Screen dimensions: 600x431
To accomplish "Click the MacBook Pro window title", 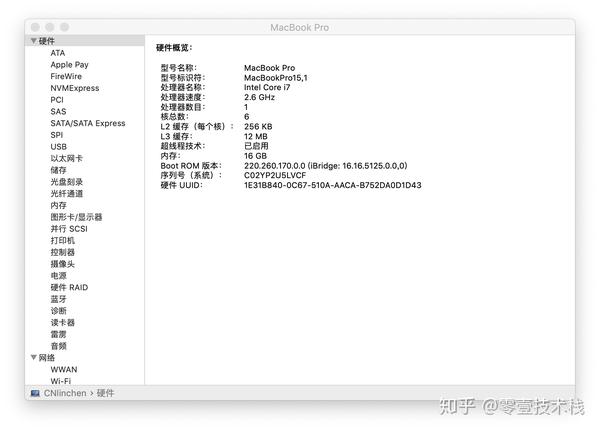I will (300, 28).
